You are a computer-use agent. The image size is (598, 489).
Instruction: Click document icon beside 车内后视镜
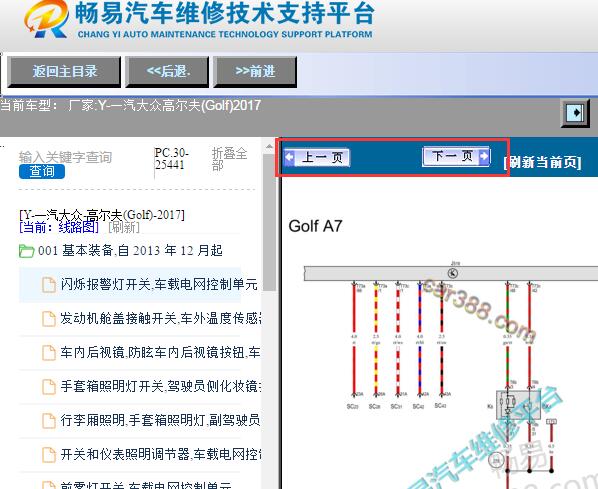48,353
